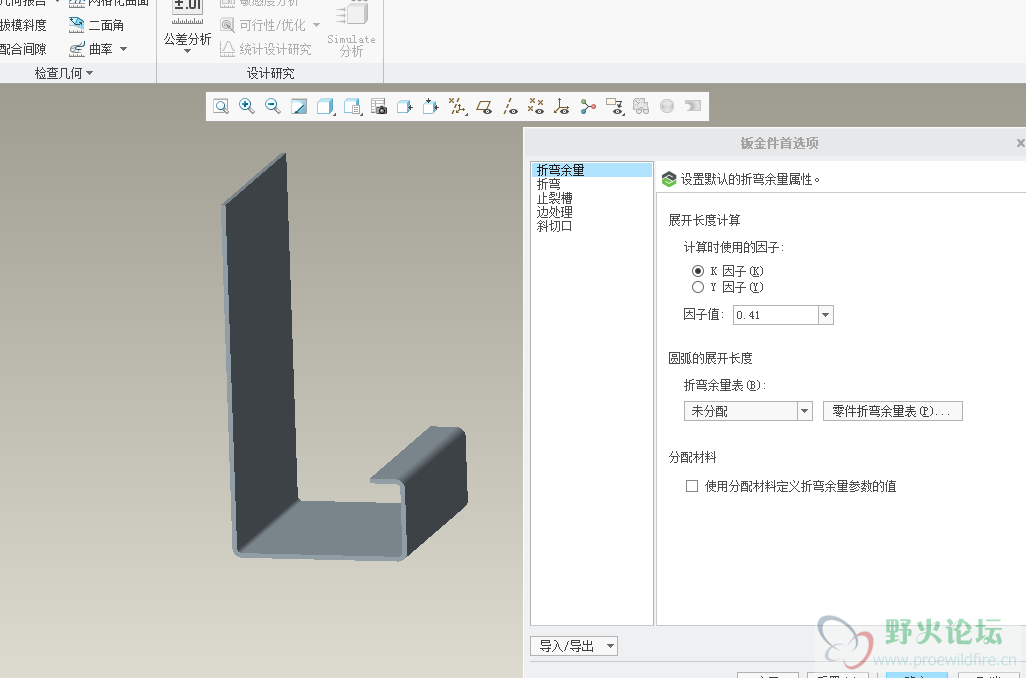Click the Dihedral angle (二面角) tool
Image resolution: width=1026 pixels, height=678 pixels.
(96, 25)
